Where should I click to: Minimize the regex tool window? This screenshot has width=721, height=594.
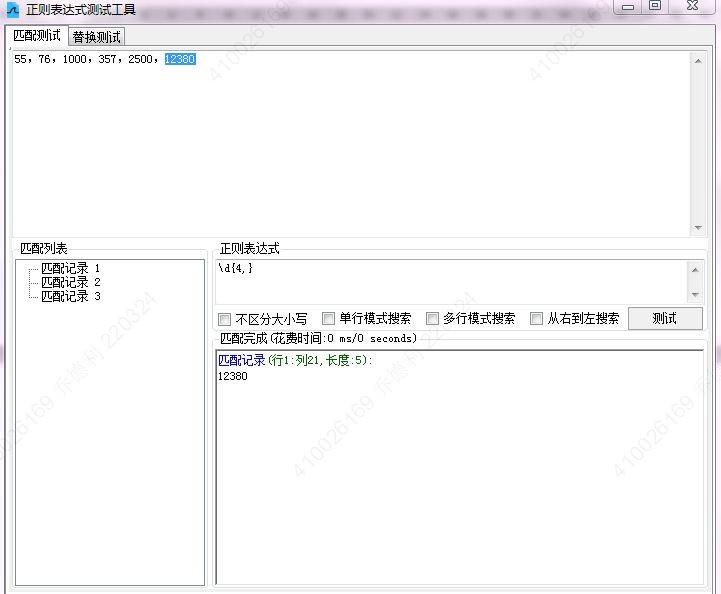(x=628, y=6)
